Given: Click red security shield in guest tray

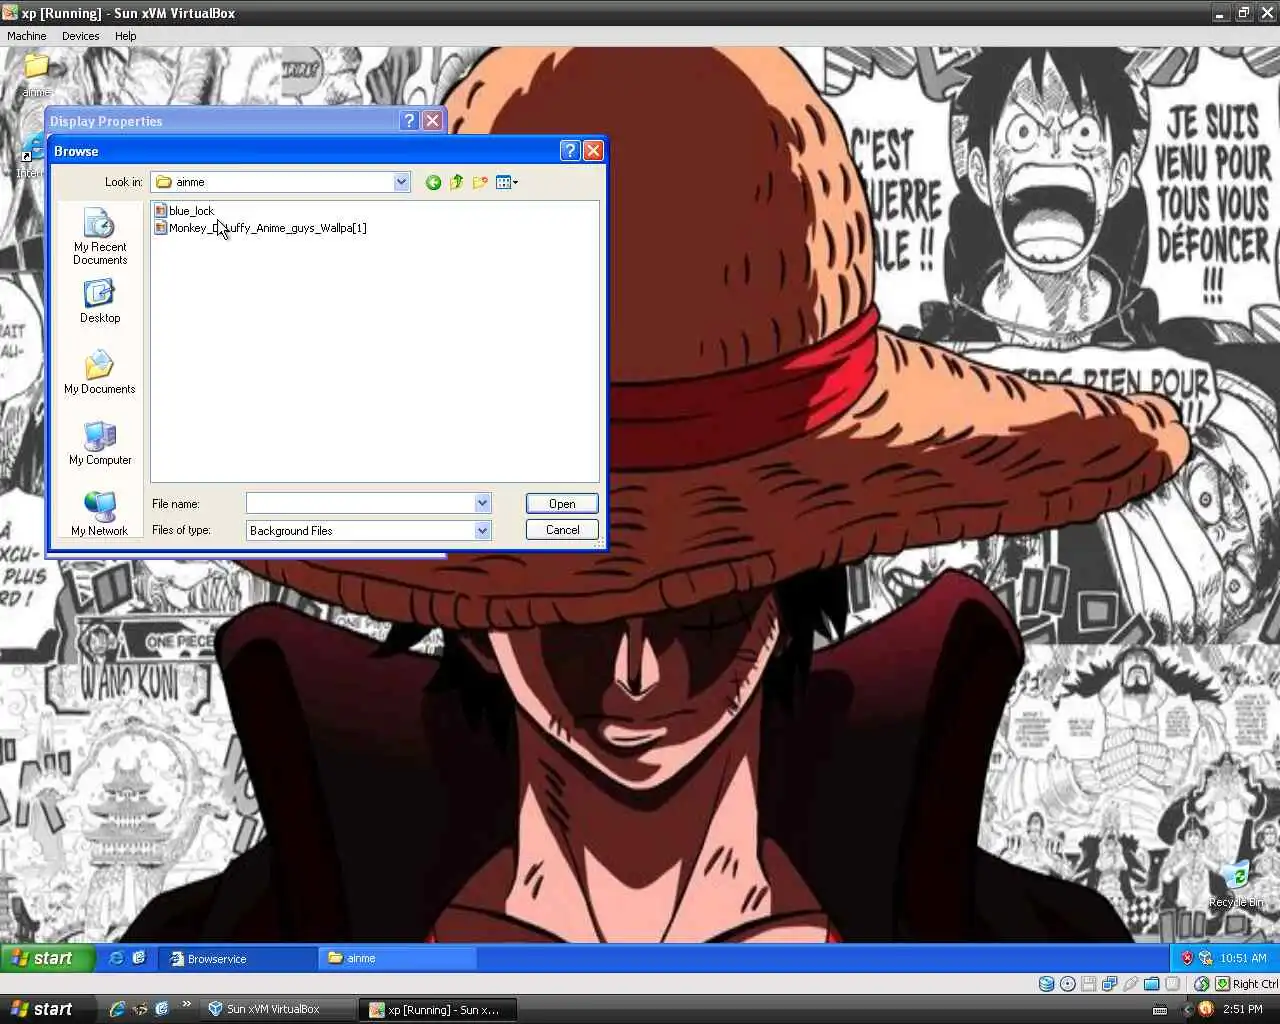Looking at the screenshot, I should pos(1187,958).
